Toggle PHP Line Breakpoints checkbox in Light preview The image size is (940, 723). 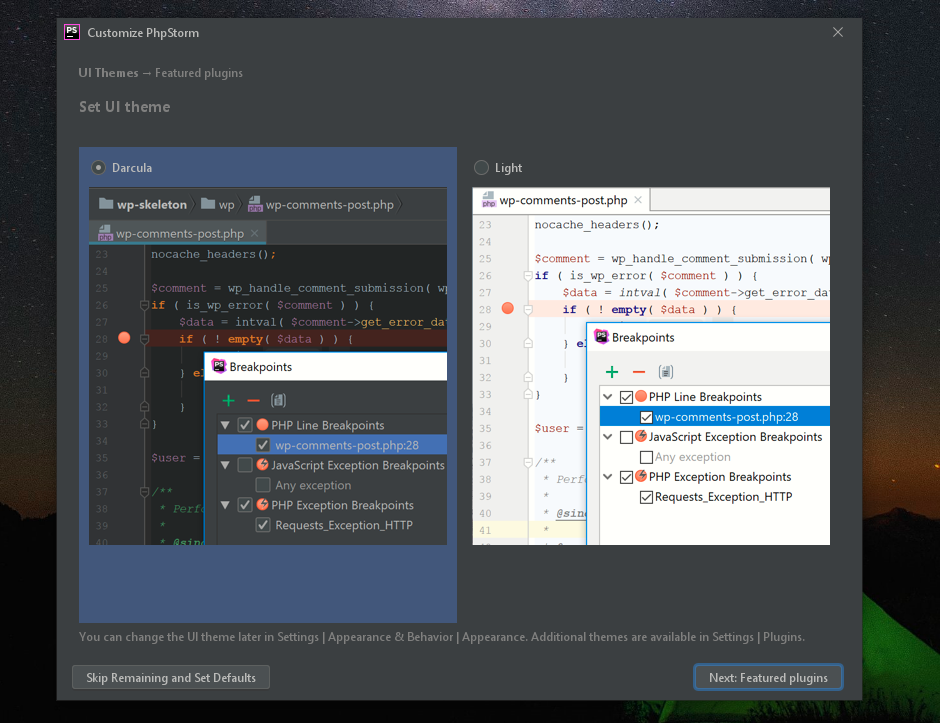626,397
